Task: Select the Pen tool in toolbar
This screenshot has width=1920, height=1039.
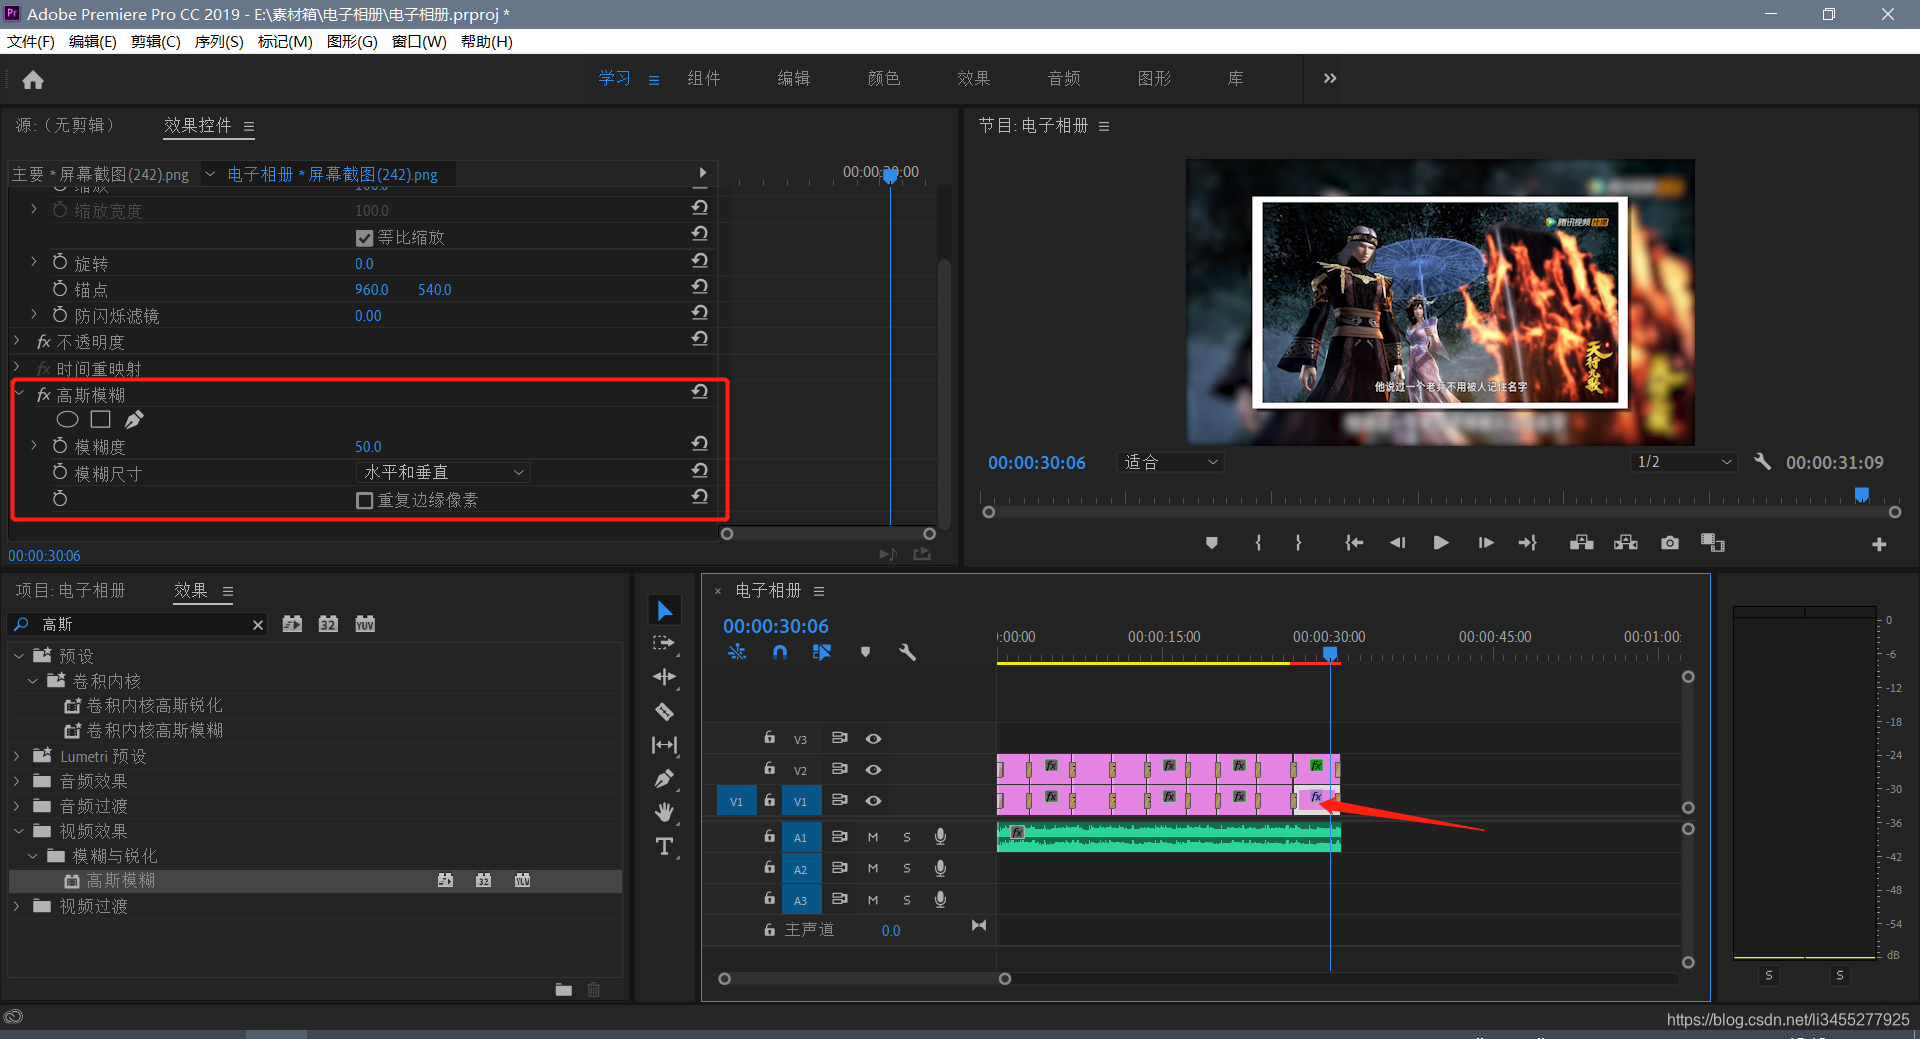Action: coord(664,778)
